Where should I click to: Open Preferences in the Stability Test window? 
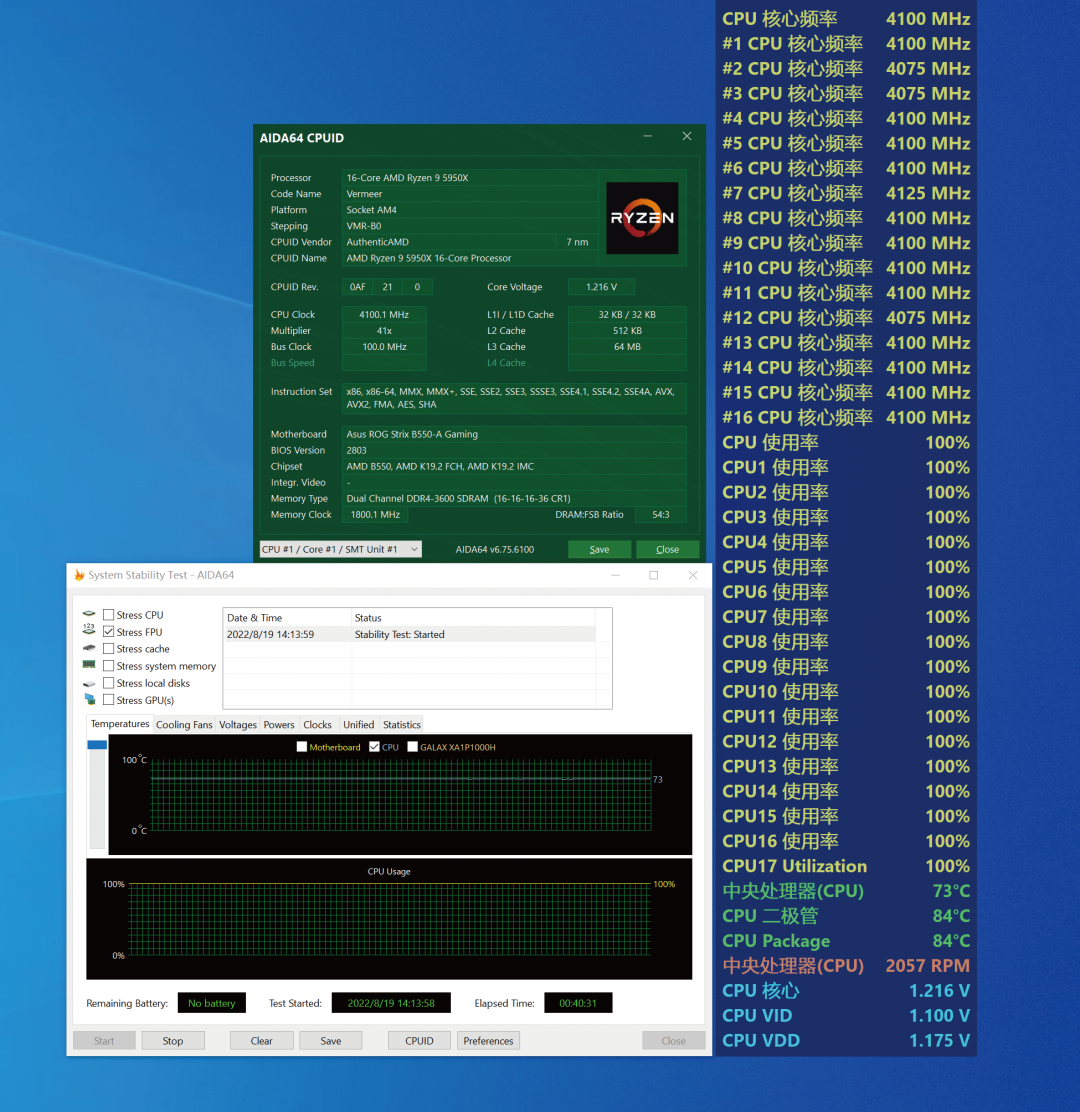click(x=489, y=1041)
